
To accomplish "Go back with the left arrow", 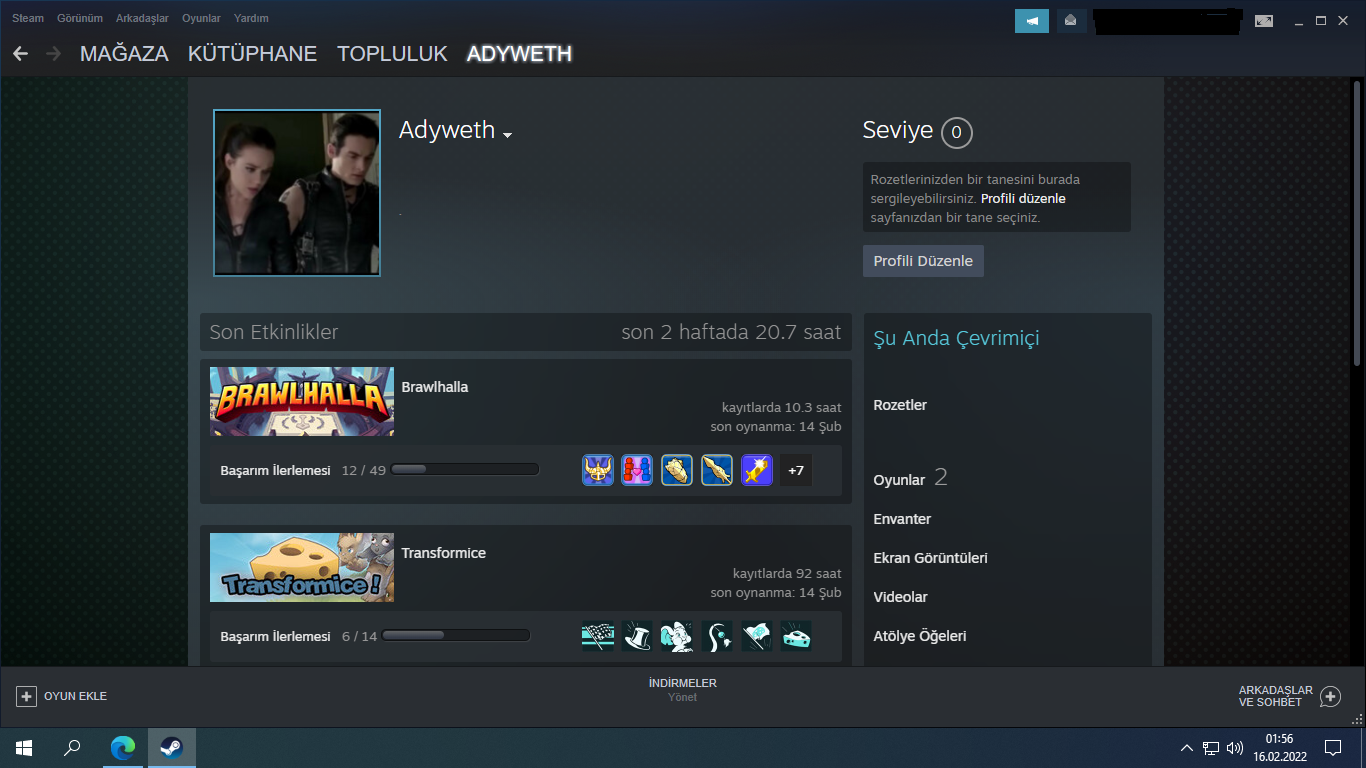I will coord(21,54).
